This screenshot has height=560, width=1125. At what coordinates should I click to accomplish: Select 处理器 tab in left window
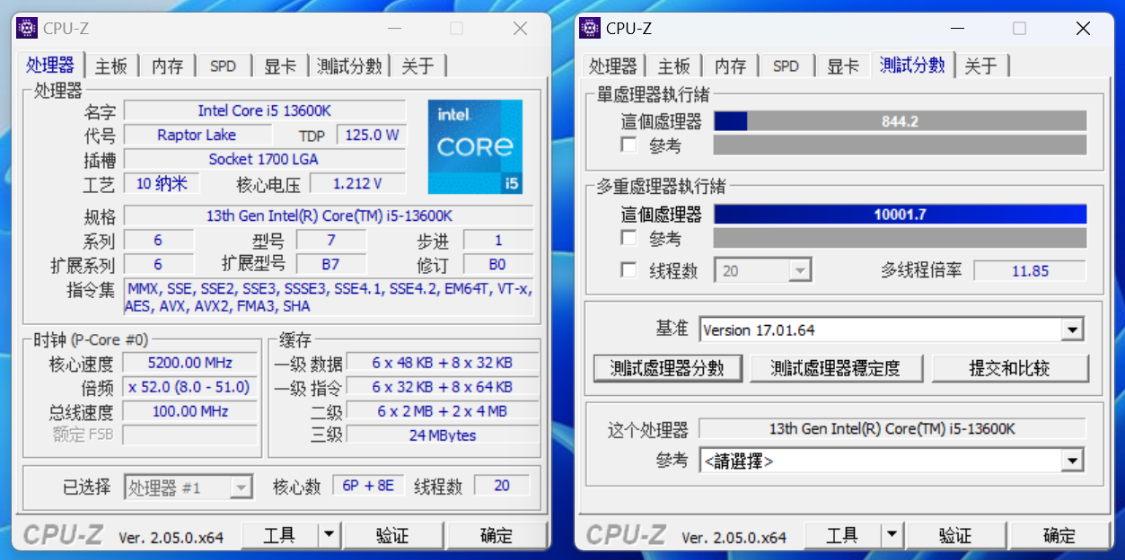(x=50, y=65)
